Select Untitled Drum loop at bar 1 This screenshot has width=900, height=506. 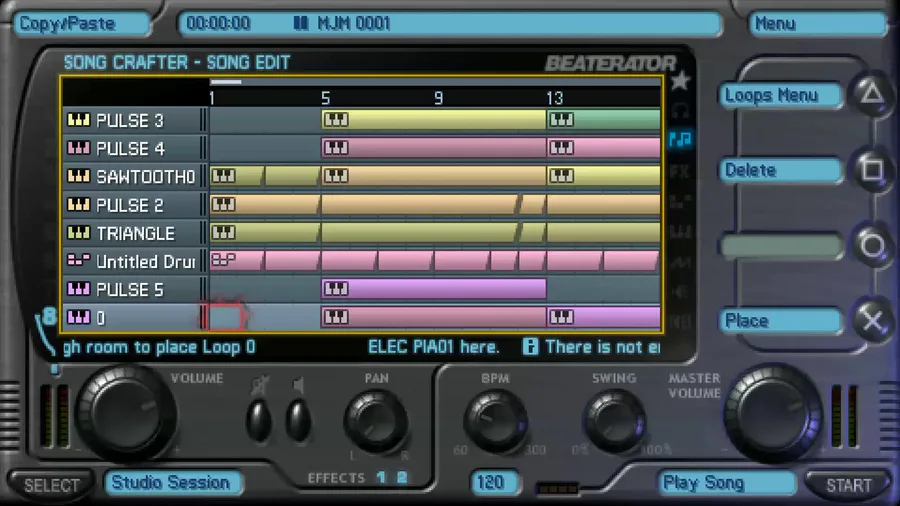[236, 260]
